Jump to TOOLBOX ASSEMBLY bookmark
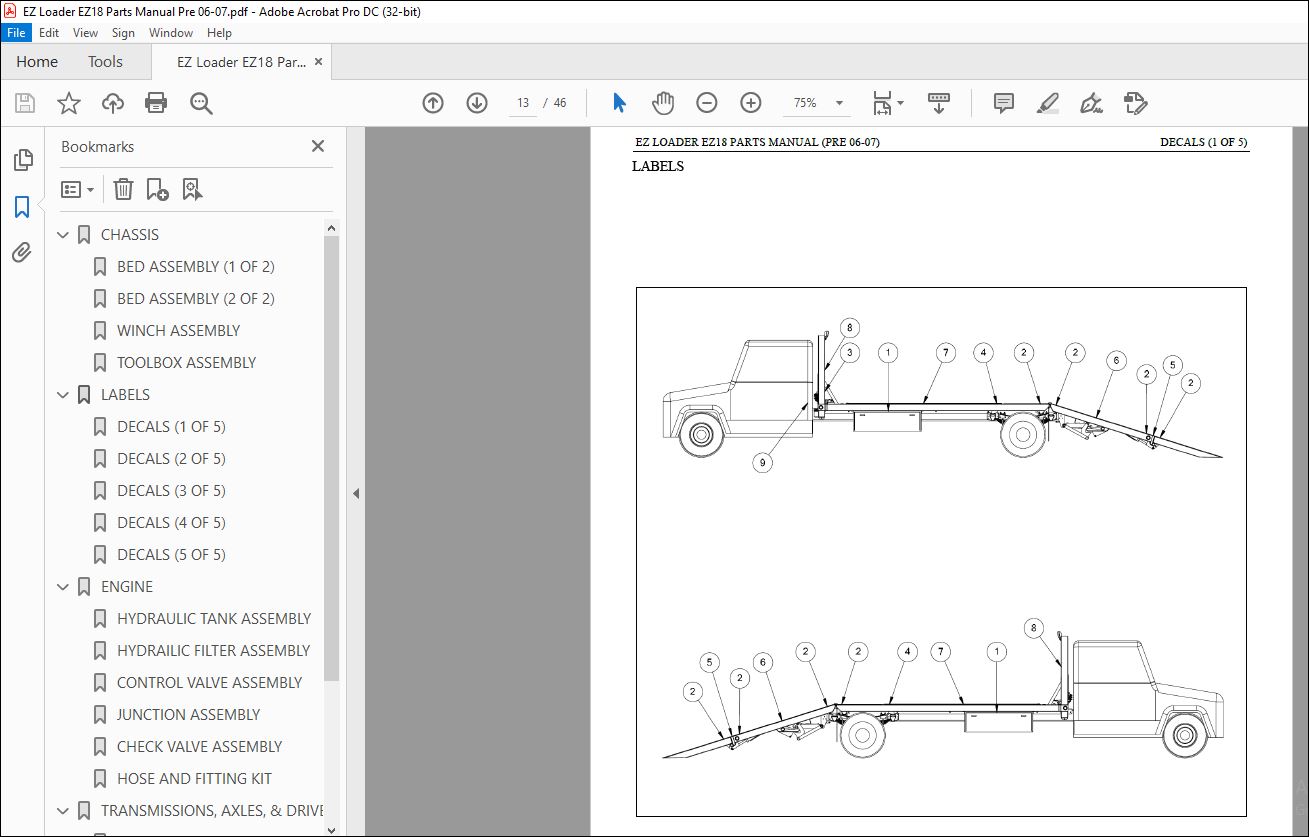1309x837 pixels. pos(187,363)
